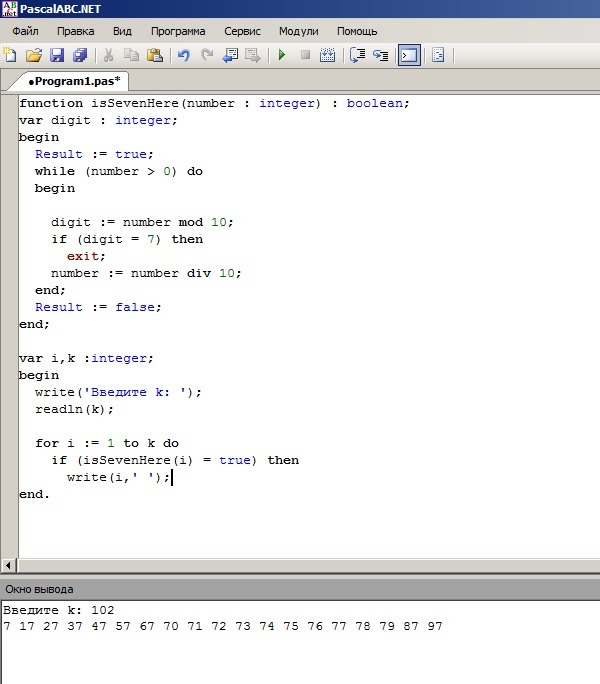
Task: Click the Paste clipboard icon
Action: pyautogui.click(x=154, y=55)
